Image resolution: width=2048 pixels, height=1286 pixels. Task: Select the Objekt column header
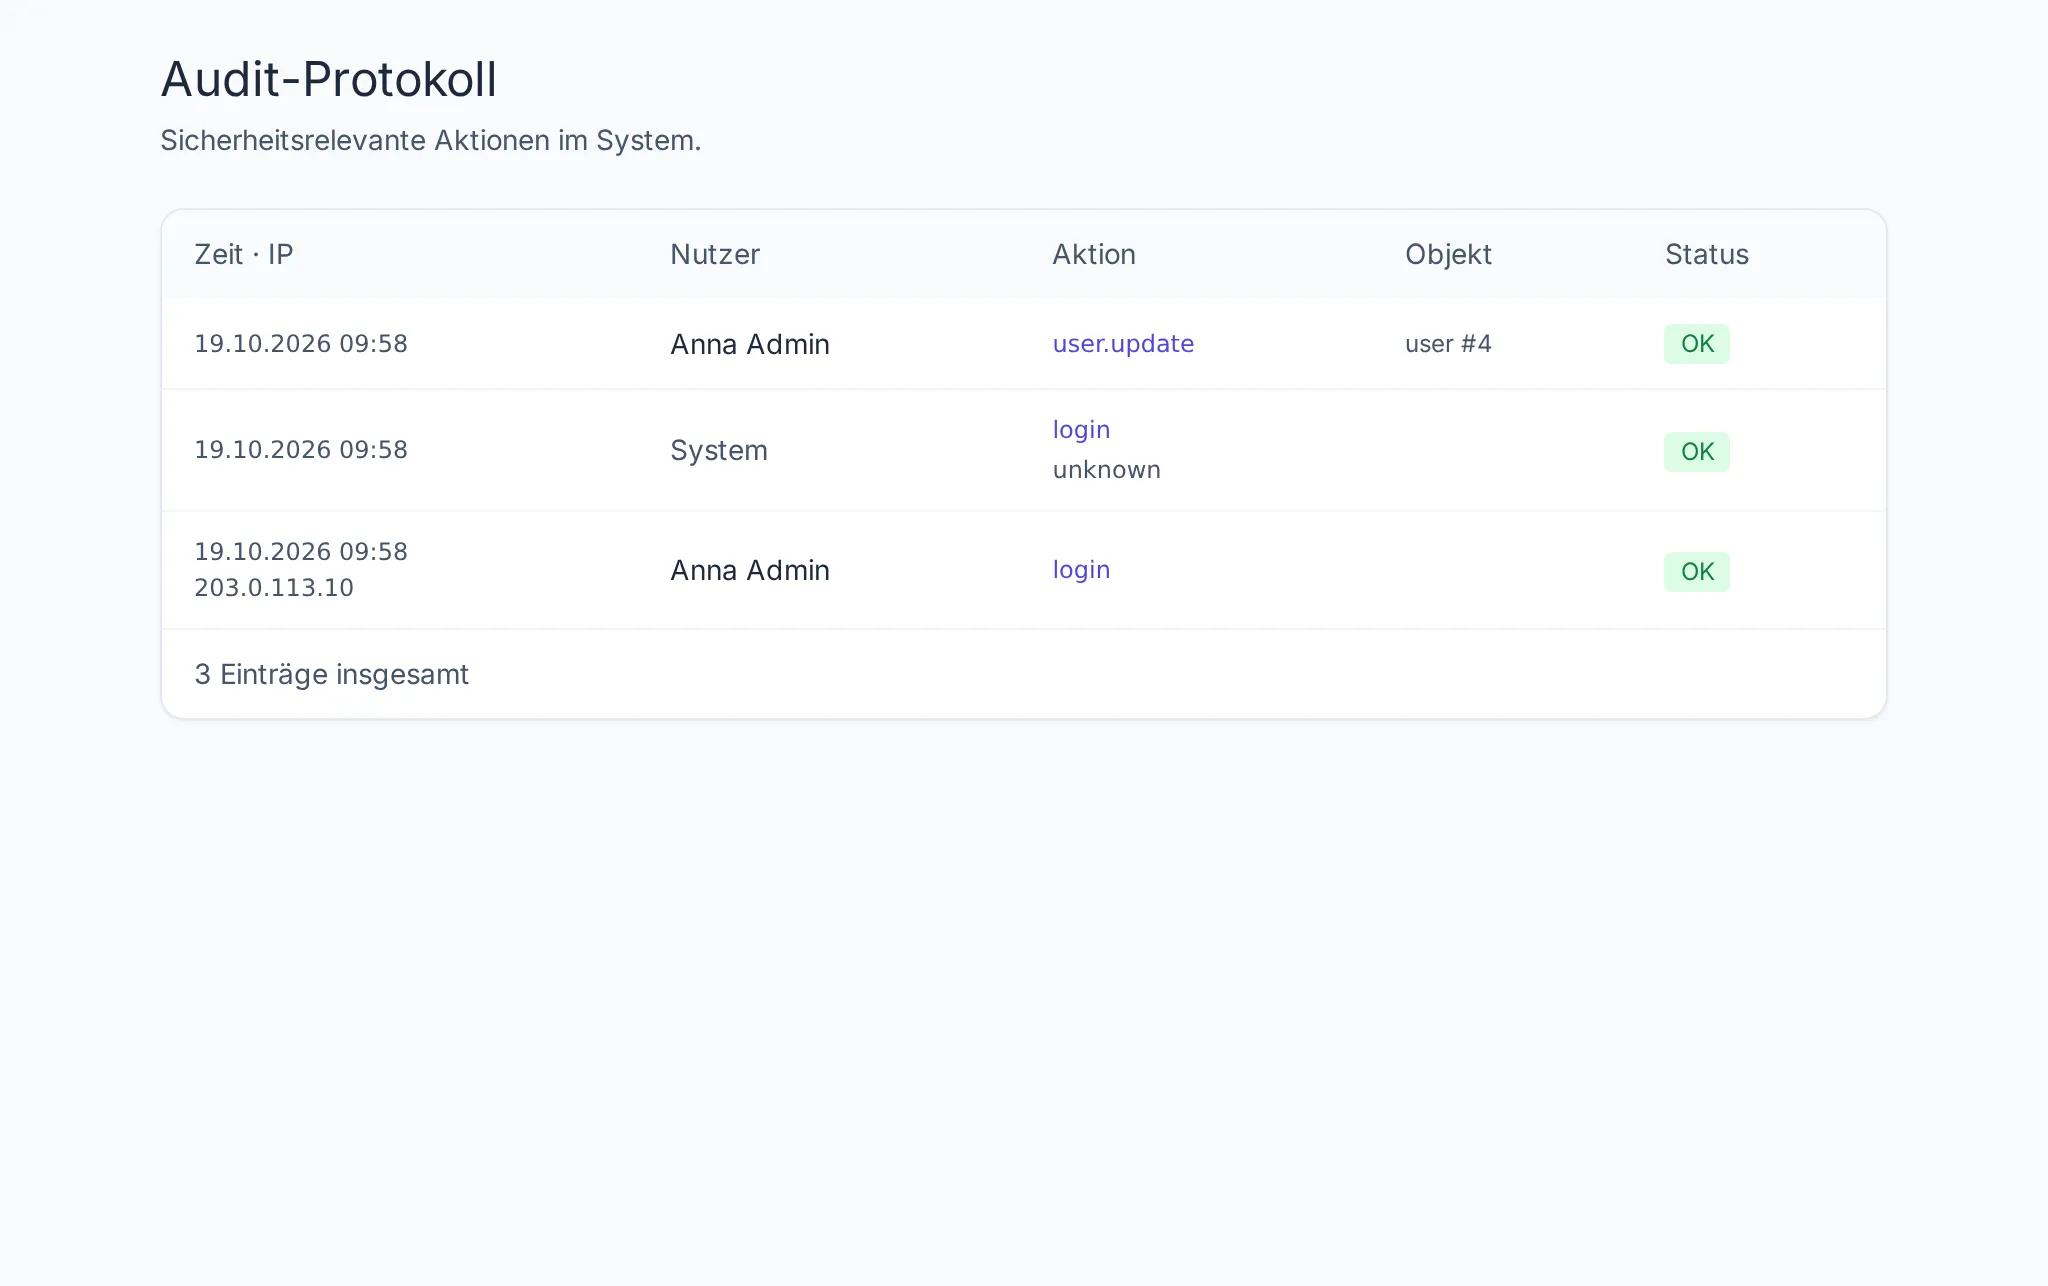(x=1448, y=254)
